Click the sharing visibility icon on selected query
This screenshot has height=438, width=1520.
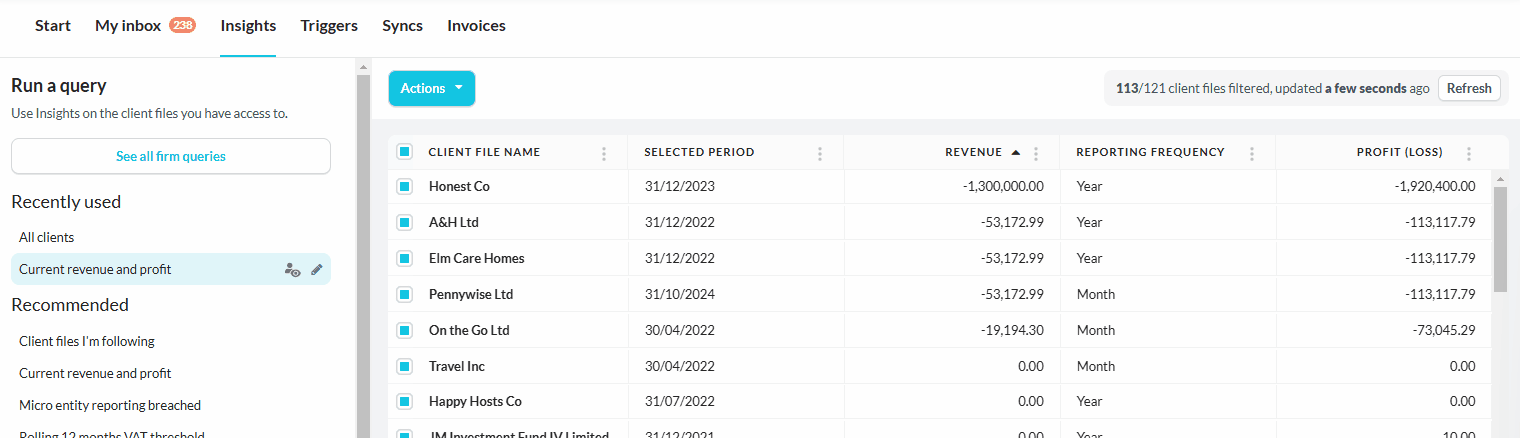[x=292, y=269]
